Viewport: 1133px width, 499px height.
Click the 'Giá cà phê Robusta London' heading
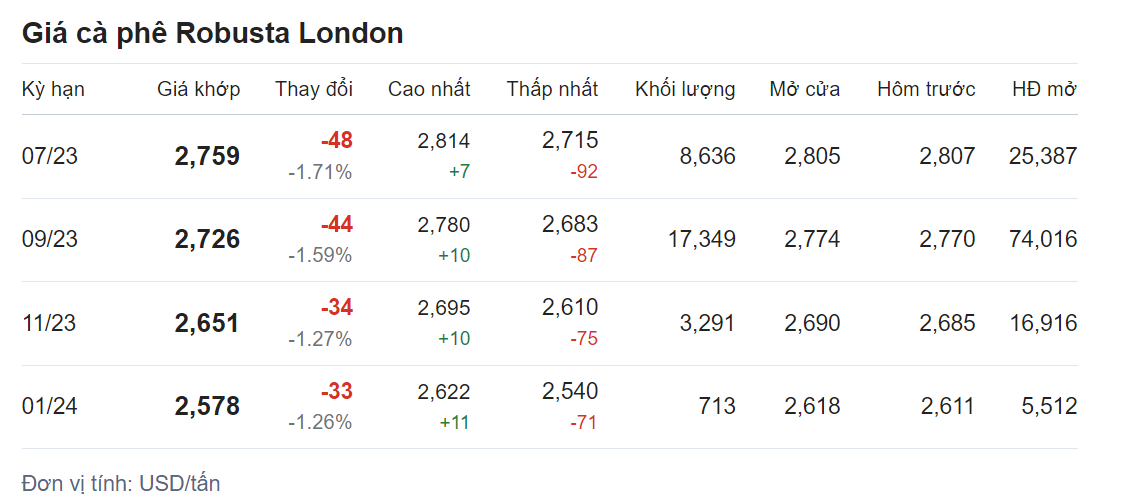pos(212,33)
